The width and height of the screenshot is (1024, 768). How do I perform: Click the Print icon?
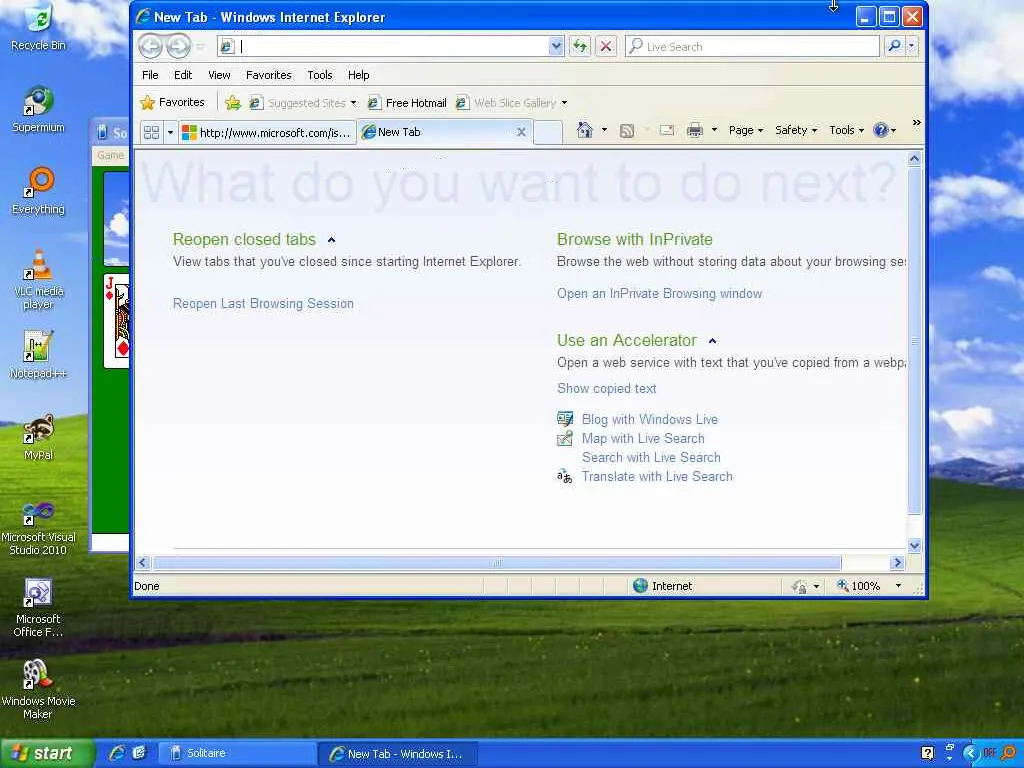click(x=695, y=131)
